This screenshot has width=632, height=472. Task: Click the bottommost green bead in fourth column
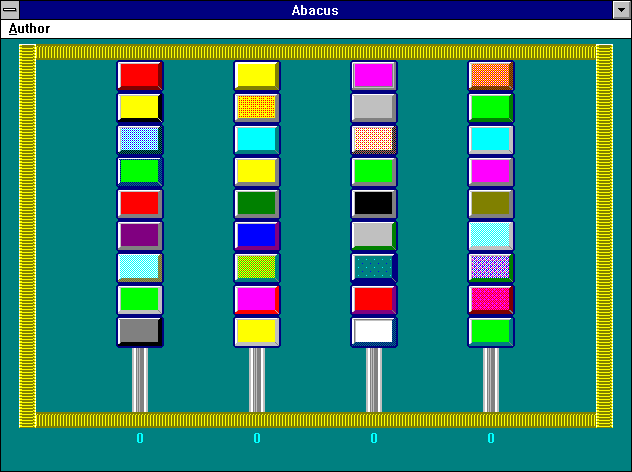pos(491,332)
